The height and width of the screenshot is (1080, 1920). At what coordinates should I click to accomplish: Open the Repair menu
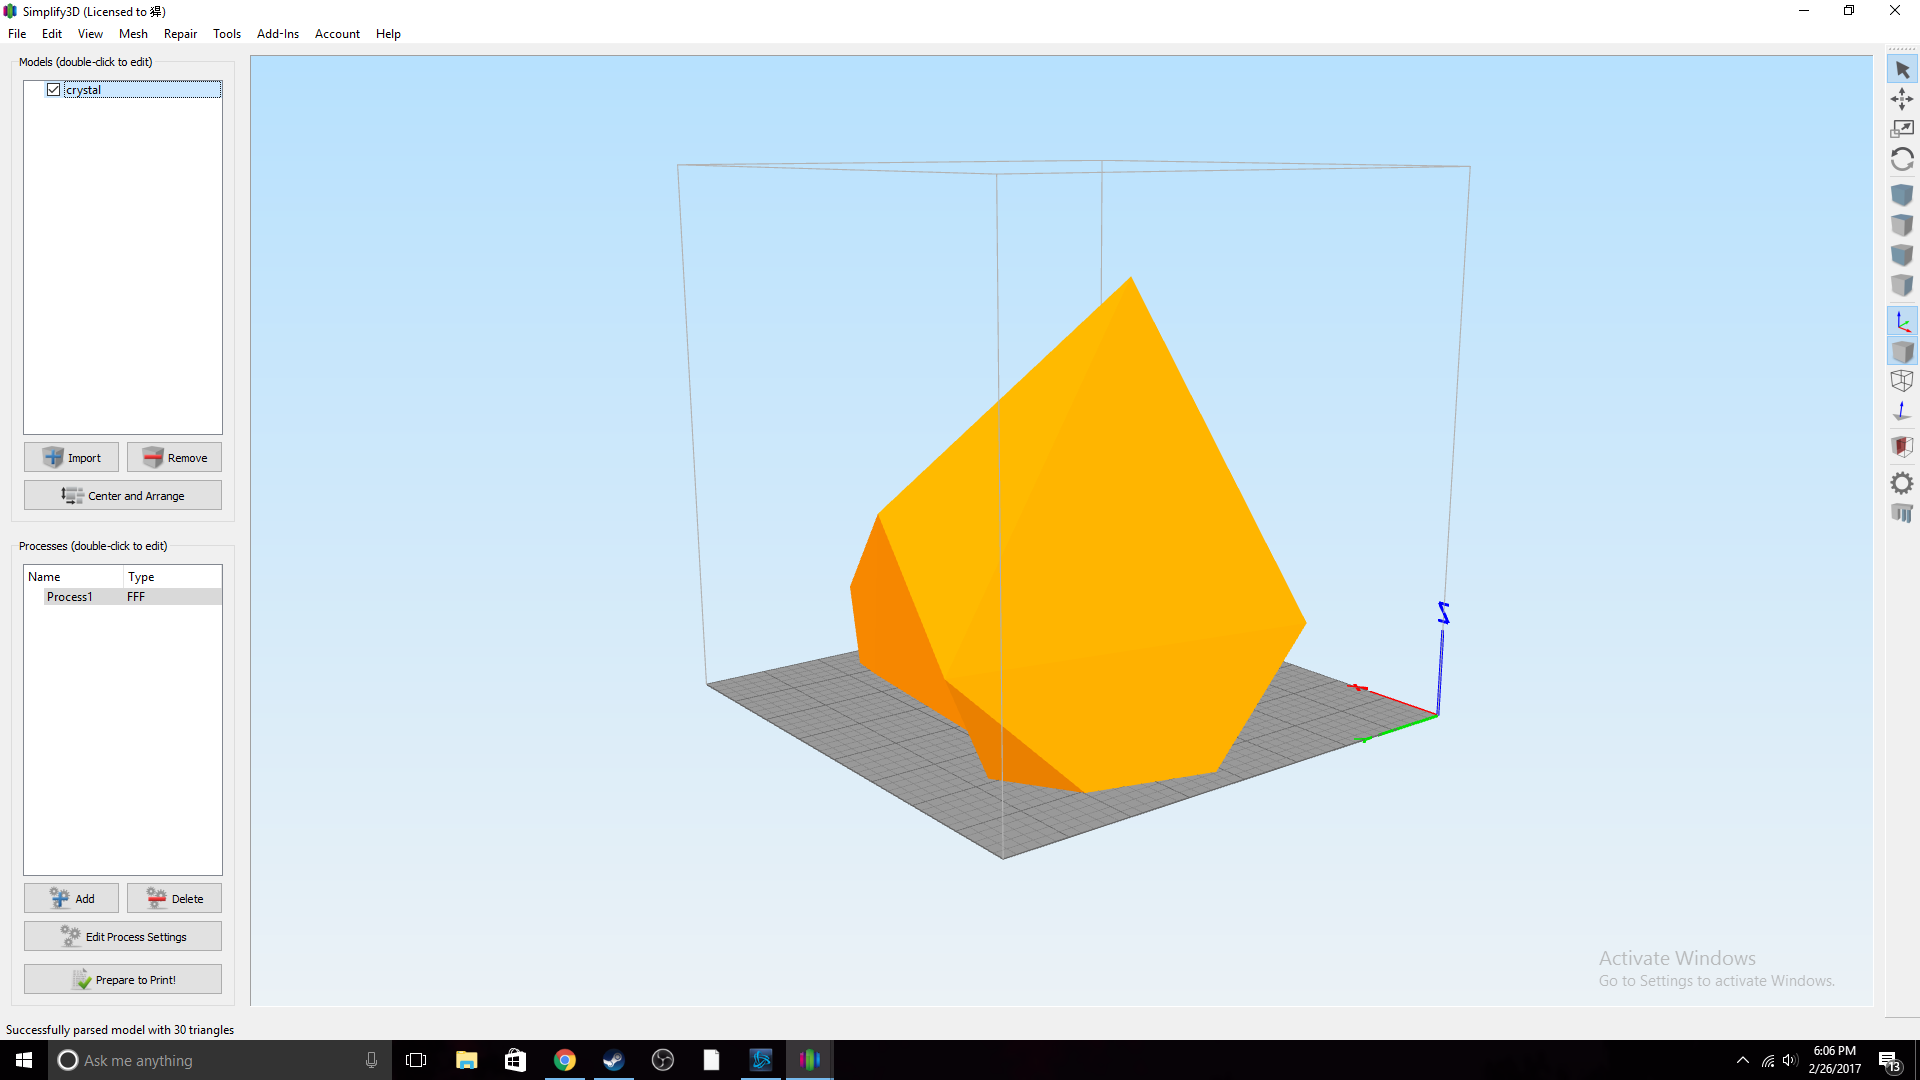(x=180, y=34)
